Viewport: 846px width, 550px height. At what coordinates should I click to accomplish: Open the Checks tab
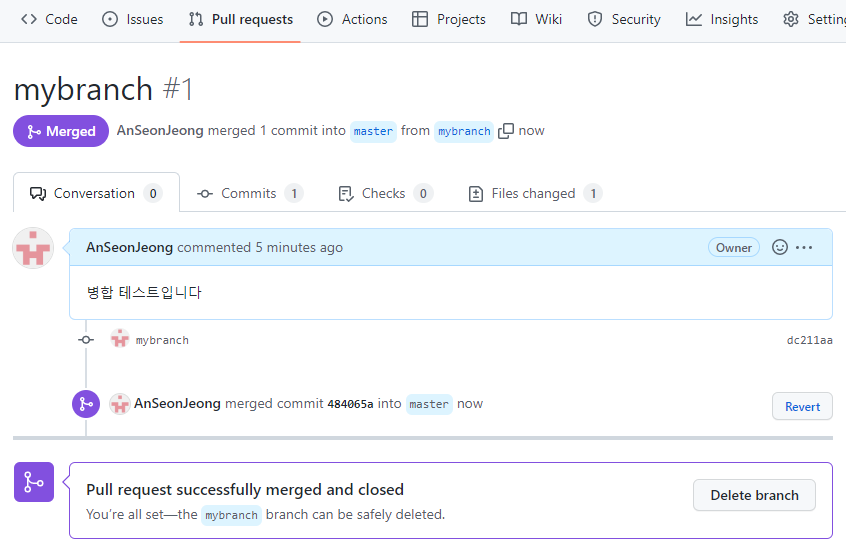(385, 193)
